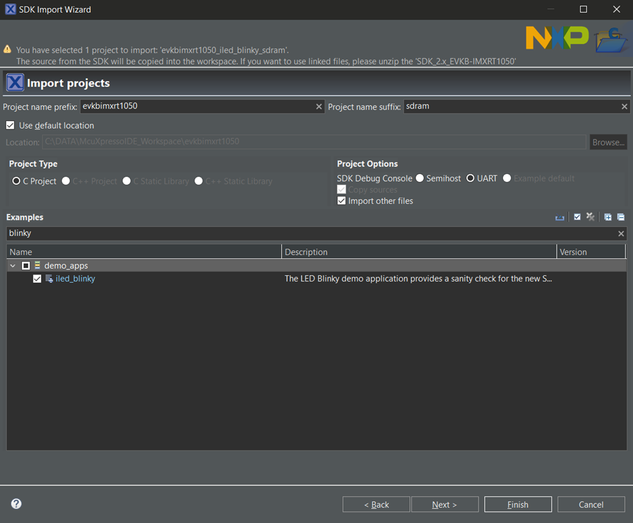Click the deselect all examples X icon

coord(590,217)
